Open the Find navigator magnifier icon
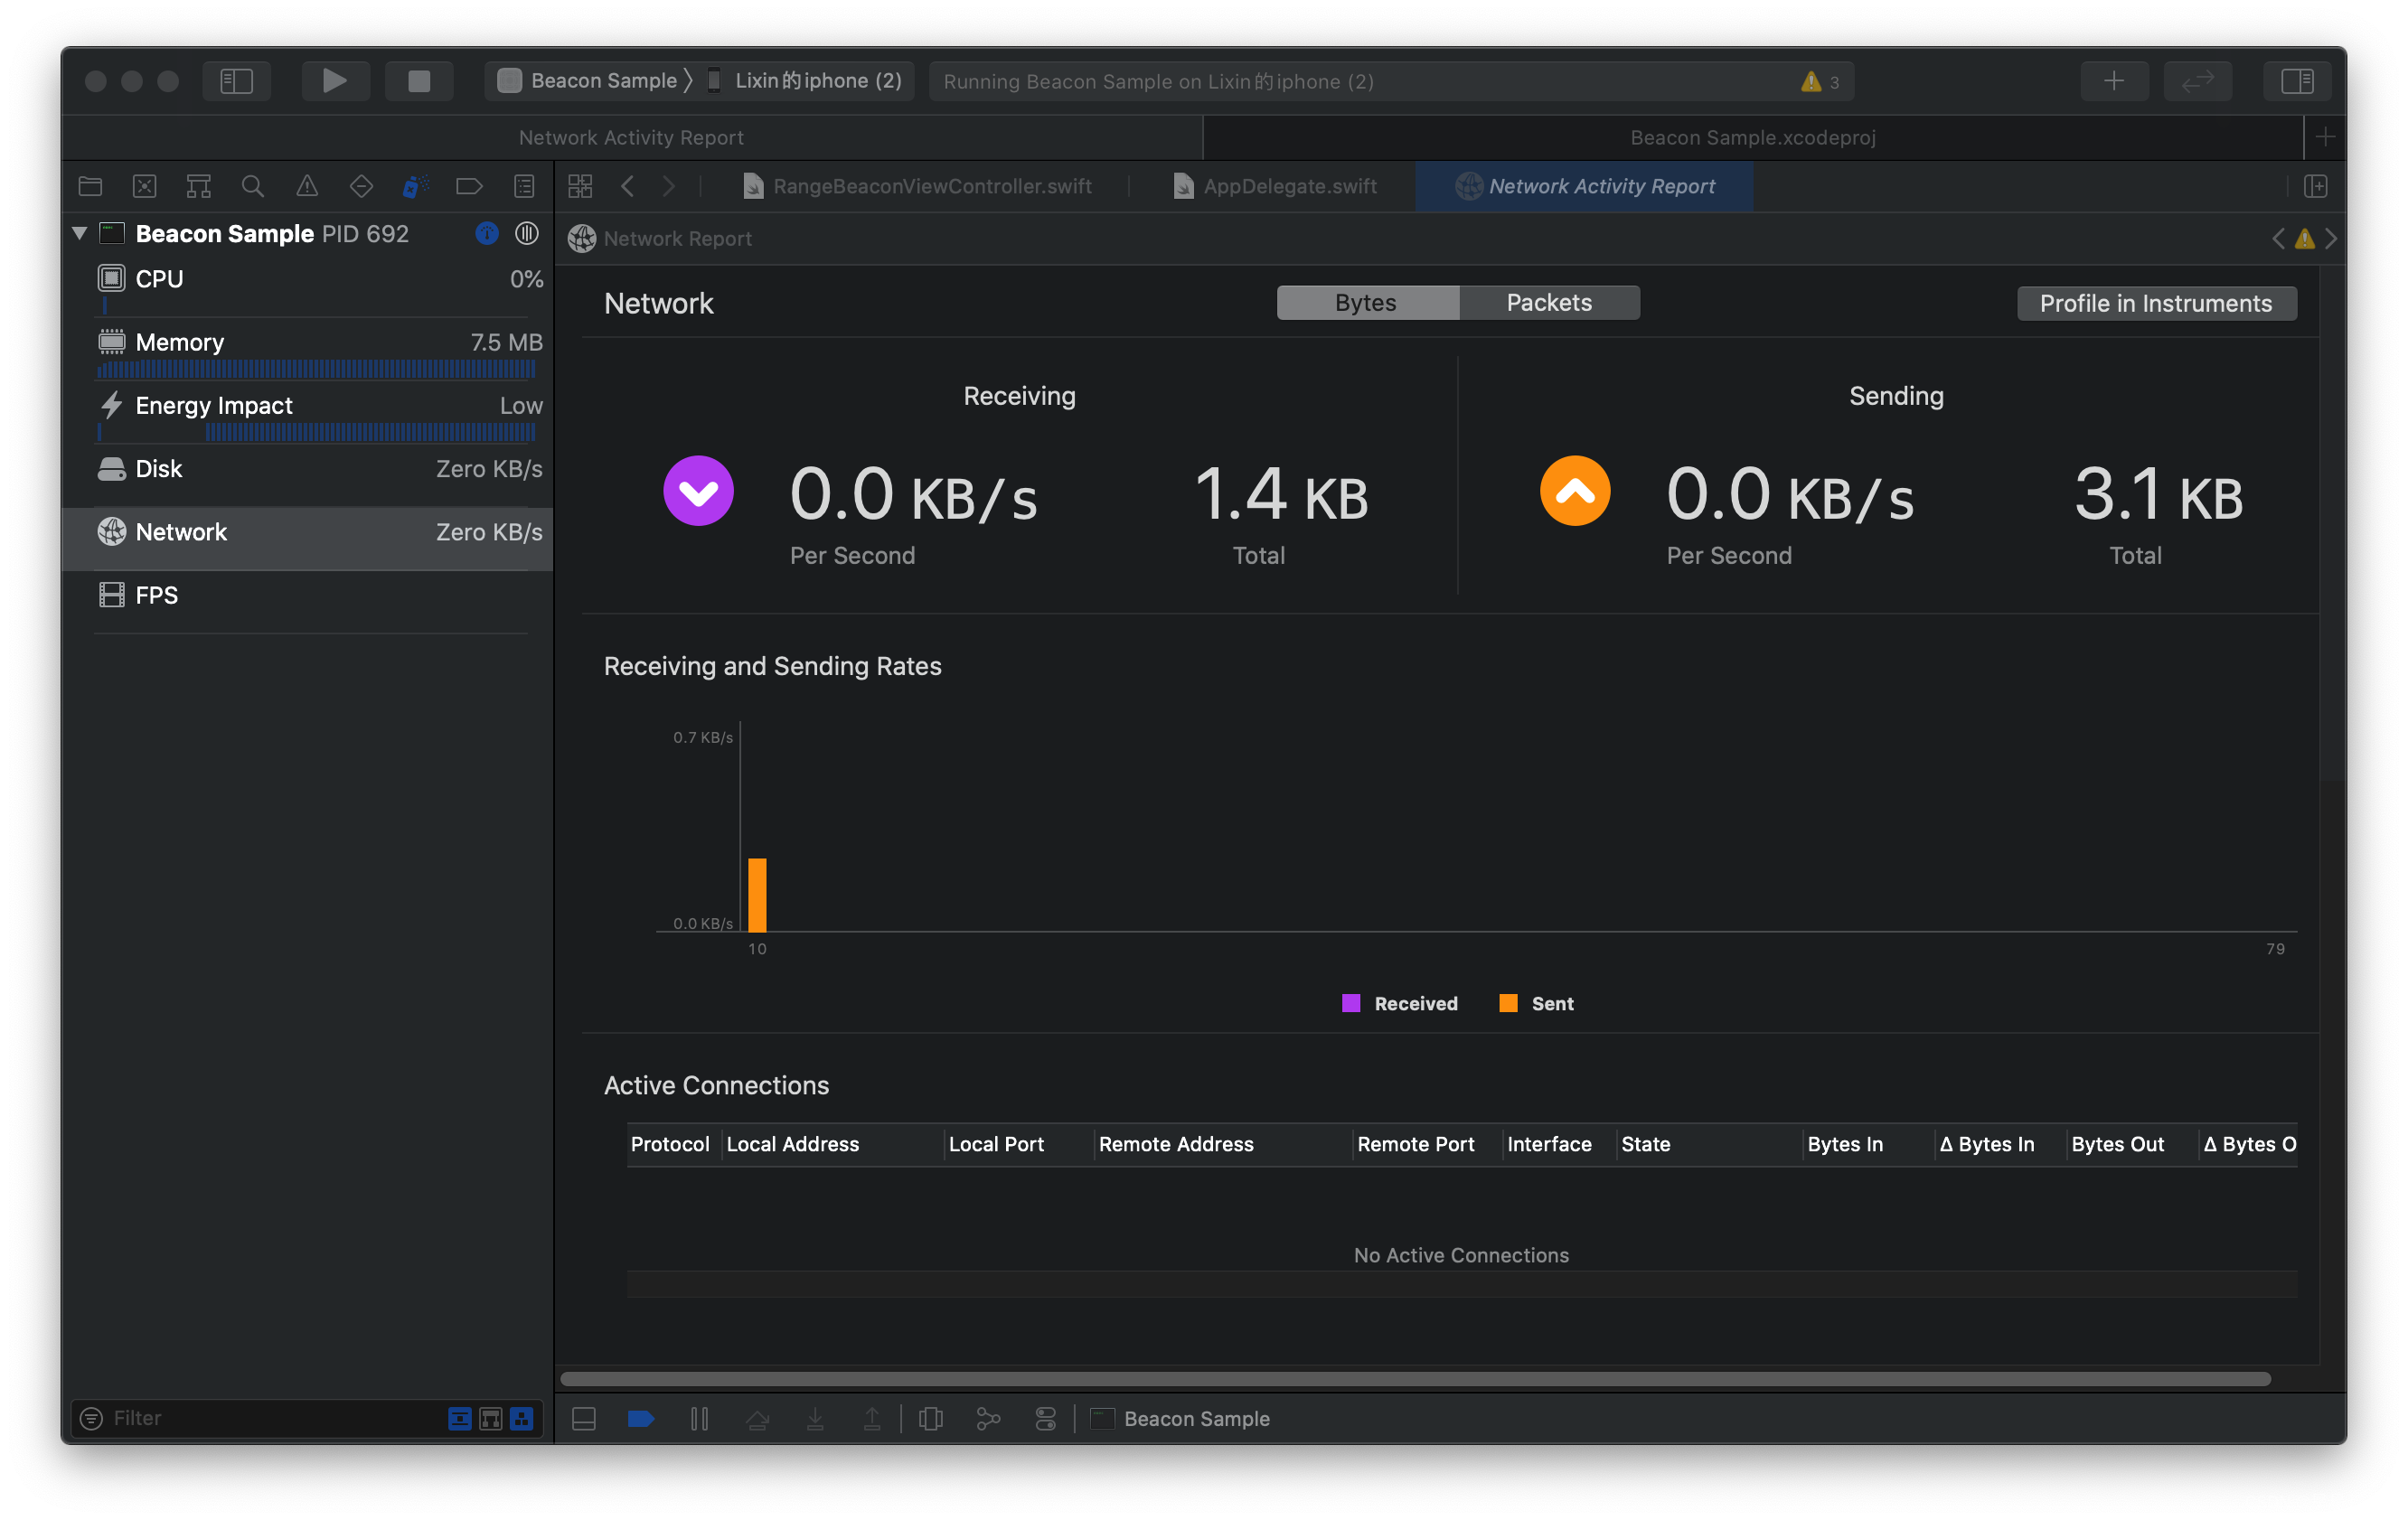 coord(252,186)
